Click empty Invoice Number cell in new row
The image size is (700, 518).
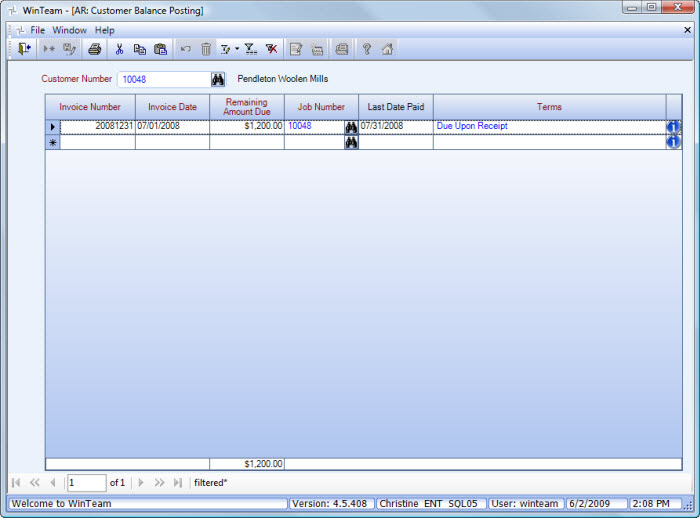[x=97, y=142]
